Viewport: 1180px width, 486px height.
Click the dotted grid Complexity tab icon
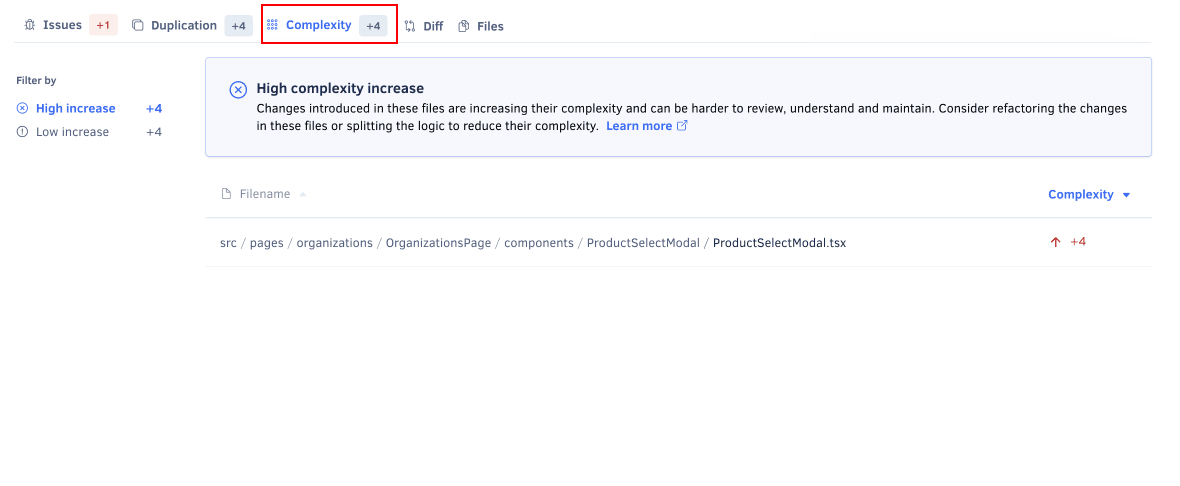pos(272,25)
